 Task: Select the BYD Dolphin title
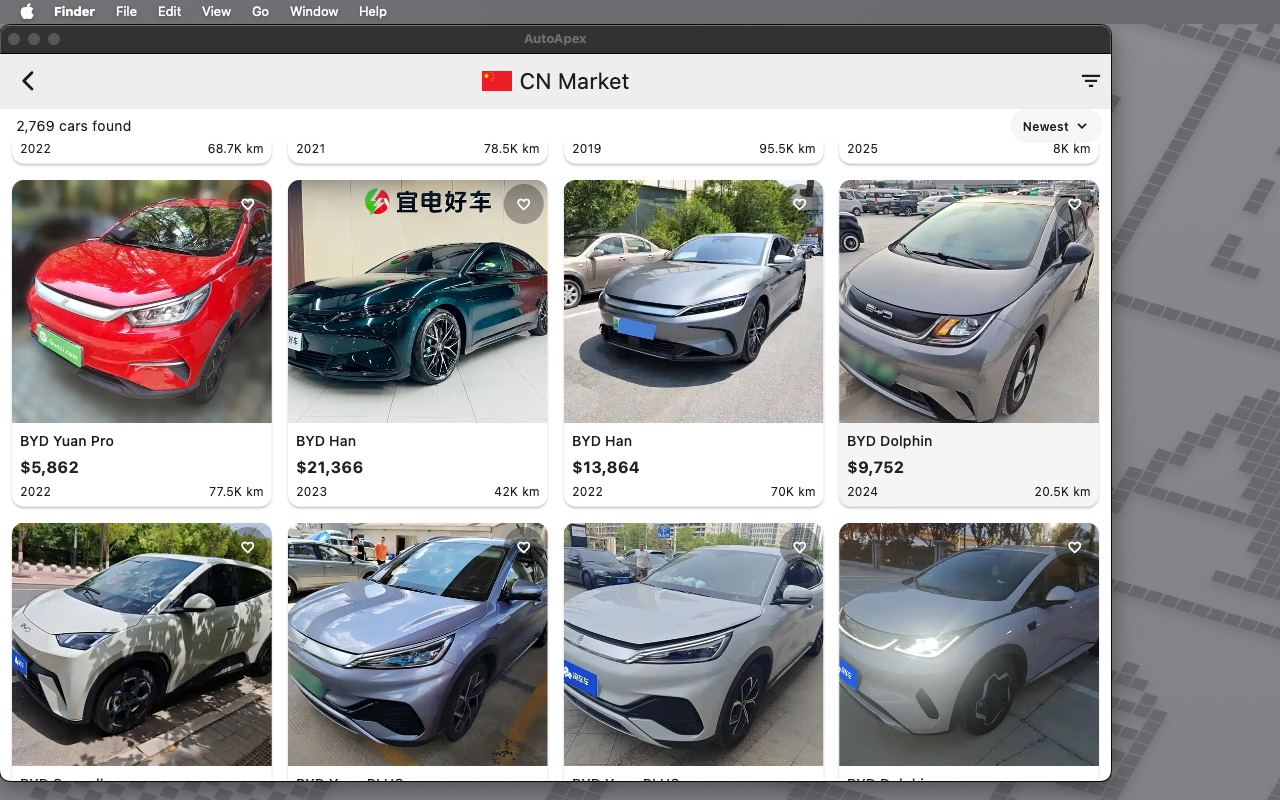click(890, 441)
